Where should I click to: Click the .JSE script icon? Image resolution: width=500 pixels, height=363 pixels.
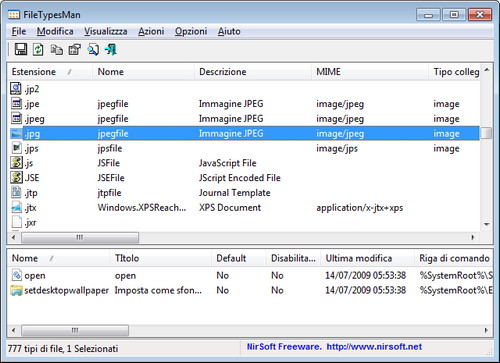point(16,177)
